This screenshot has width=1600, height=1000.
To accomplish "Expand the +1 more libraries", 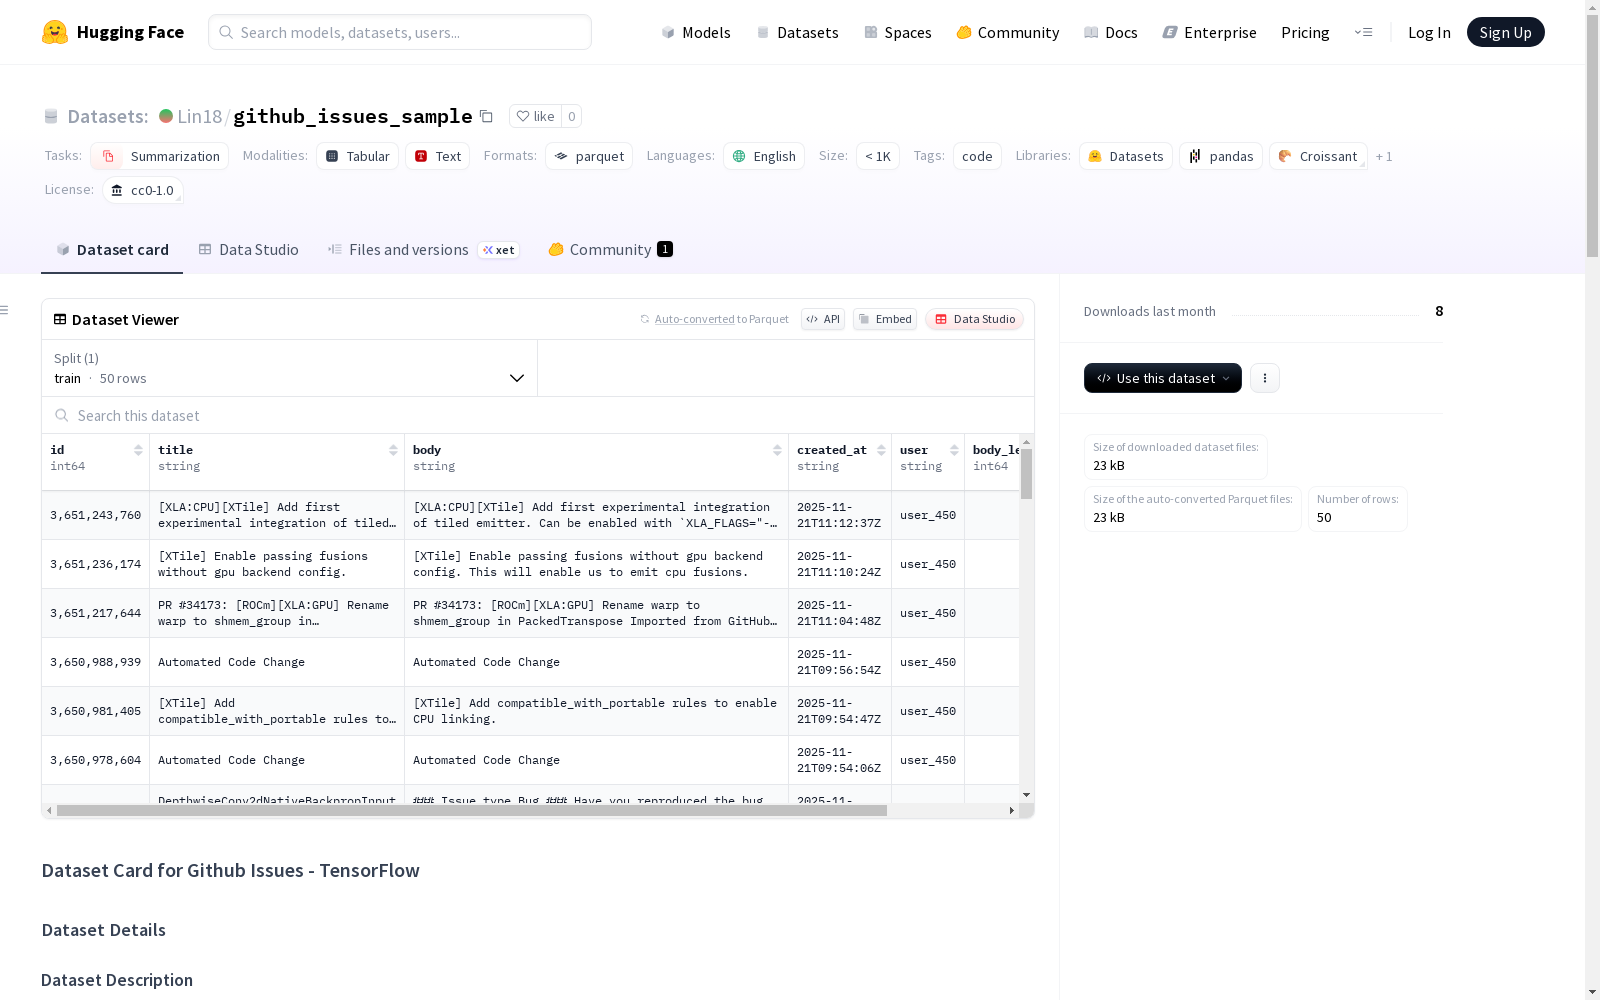I will (1384, 156).
